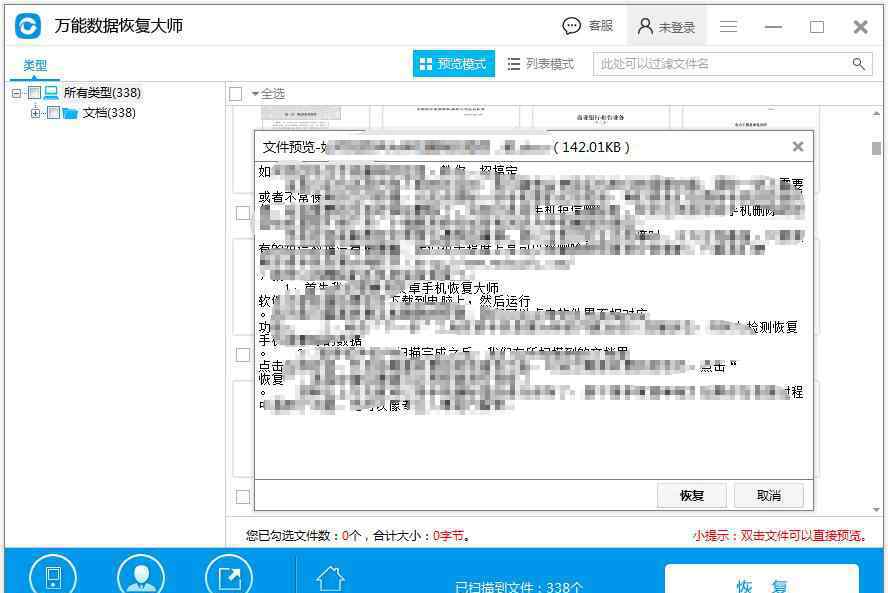
Task: Tick the 全选 select-all checkbox
Action: coord(236,94)
